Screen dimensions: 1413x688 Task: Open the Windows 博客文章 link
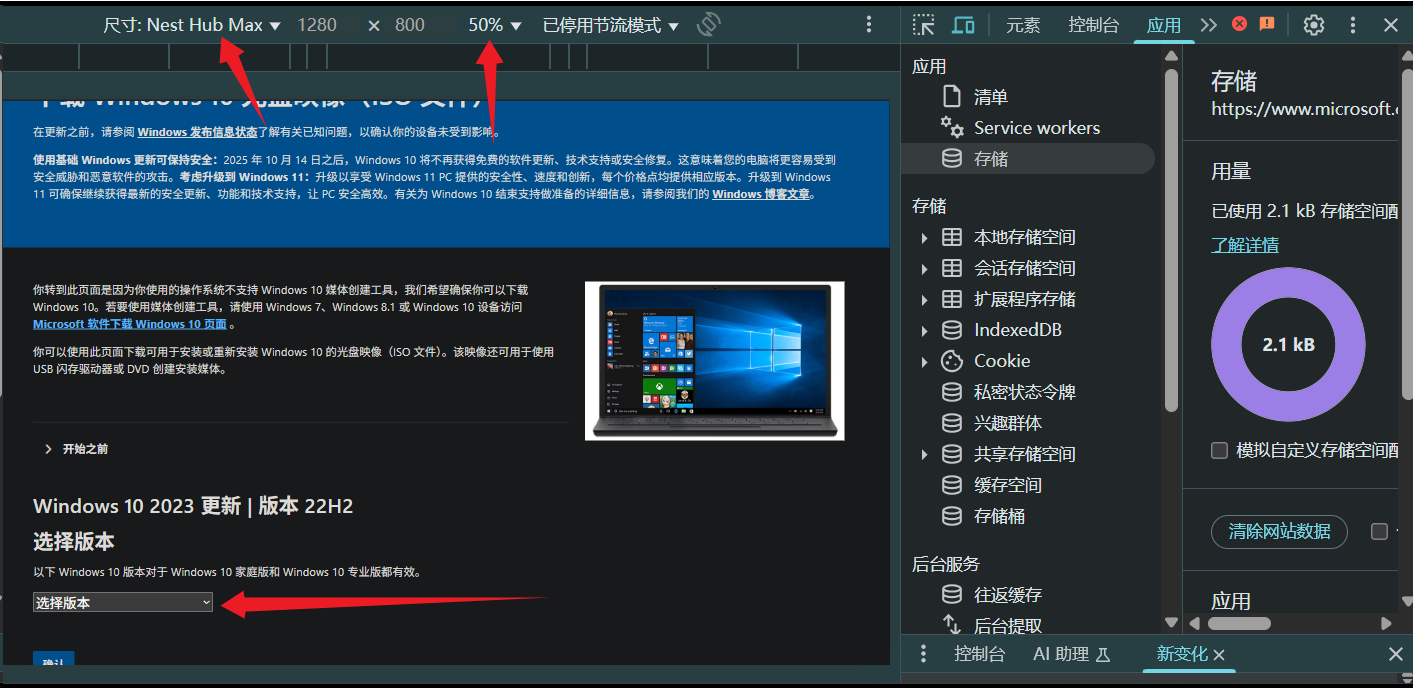coord(761,194)
